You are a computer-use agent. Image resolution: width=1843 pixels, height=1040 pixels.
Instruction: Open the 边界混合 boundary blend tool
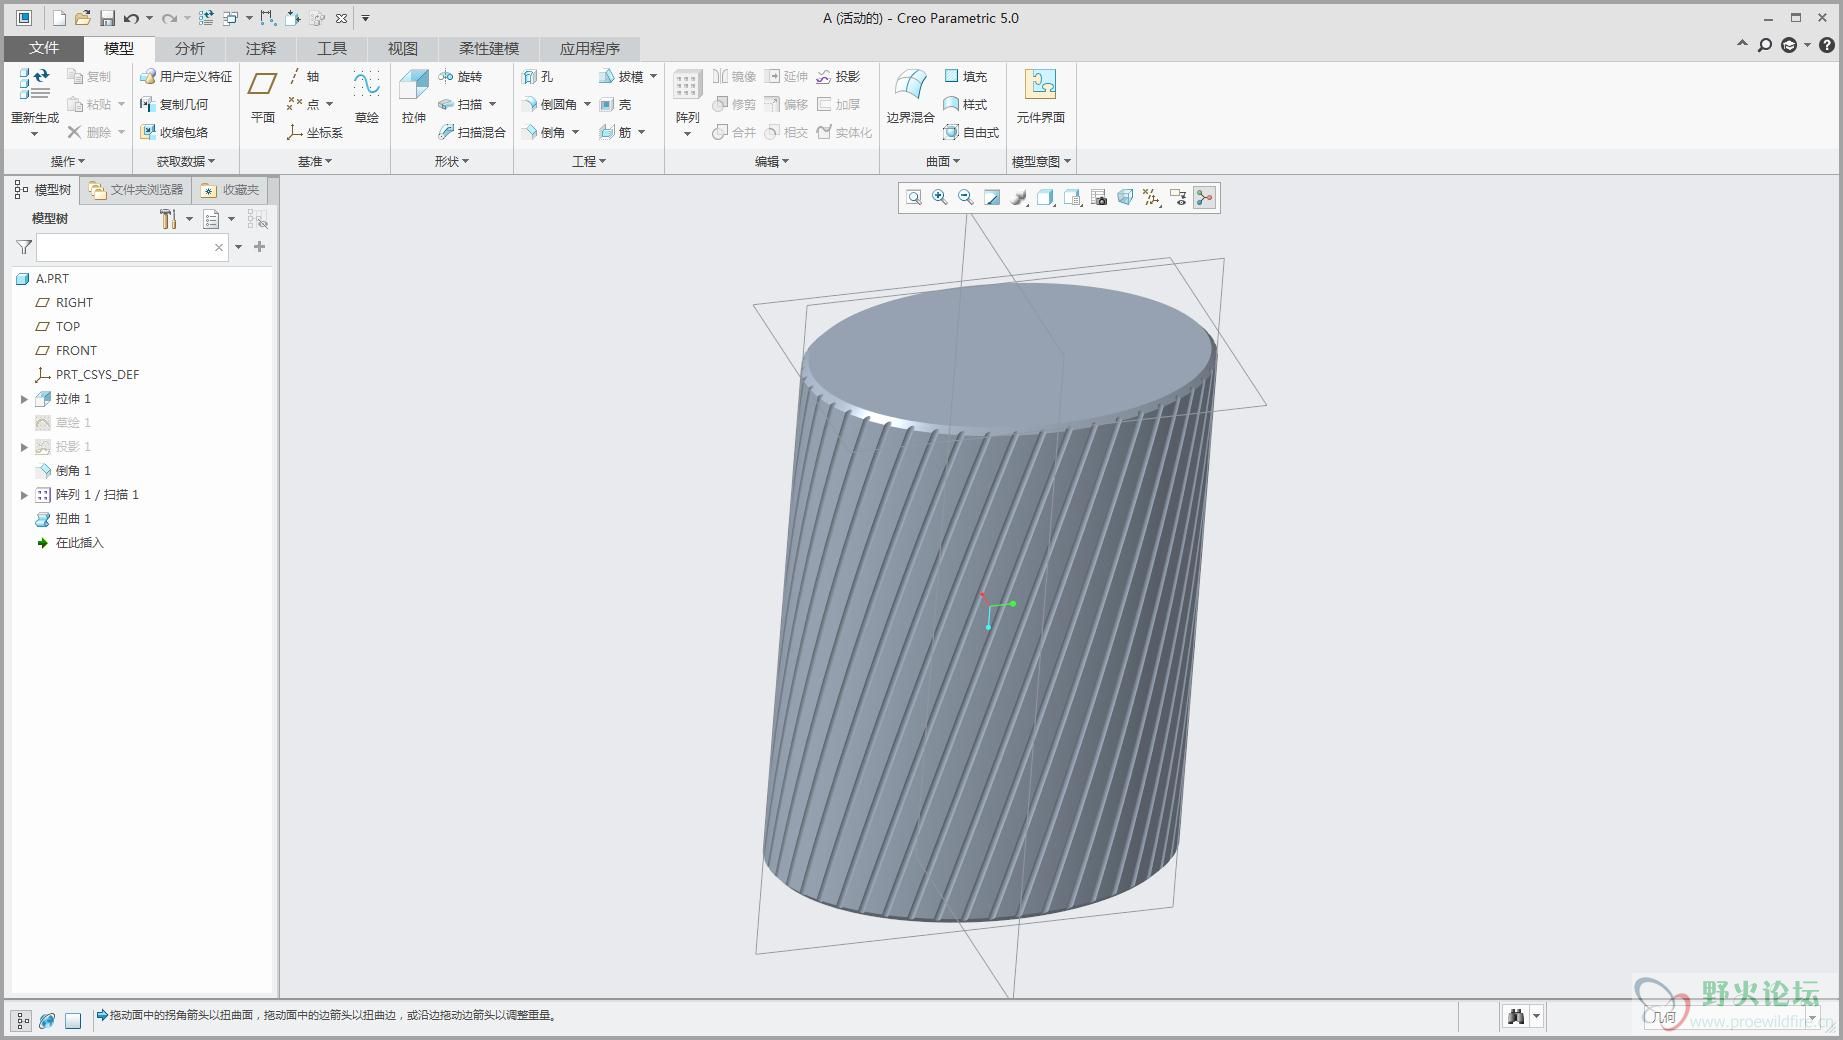pos(910,96)
